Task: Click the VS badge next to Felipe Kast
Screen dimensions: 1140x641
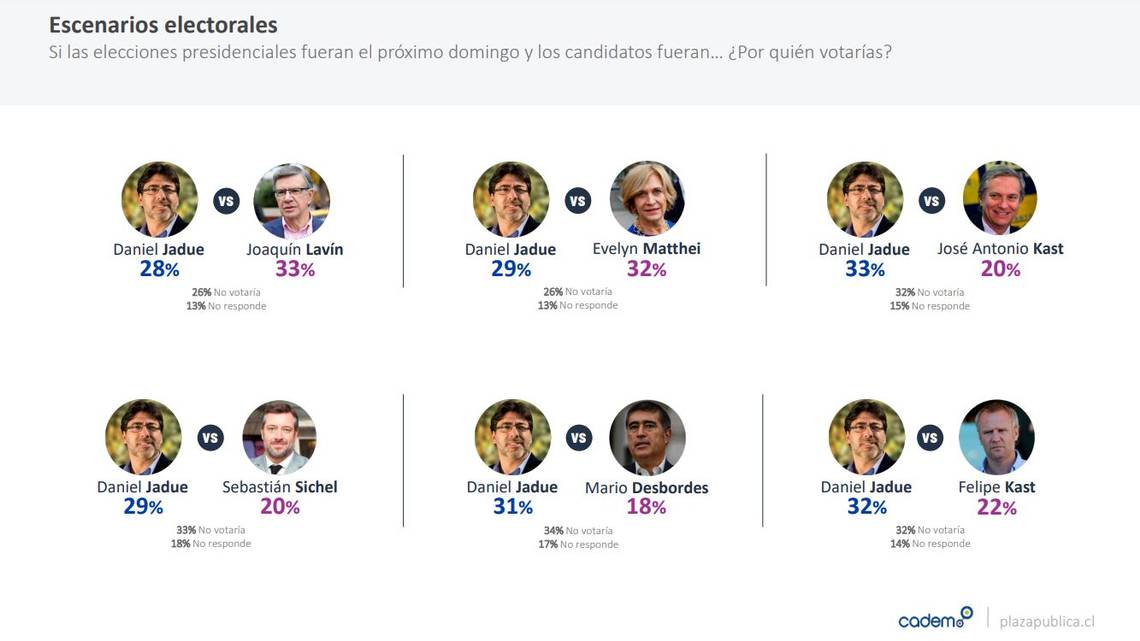Action: point(930,438)
